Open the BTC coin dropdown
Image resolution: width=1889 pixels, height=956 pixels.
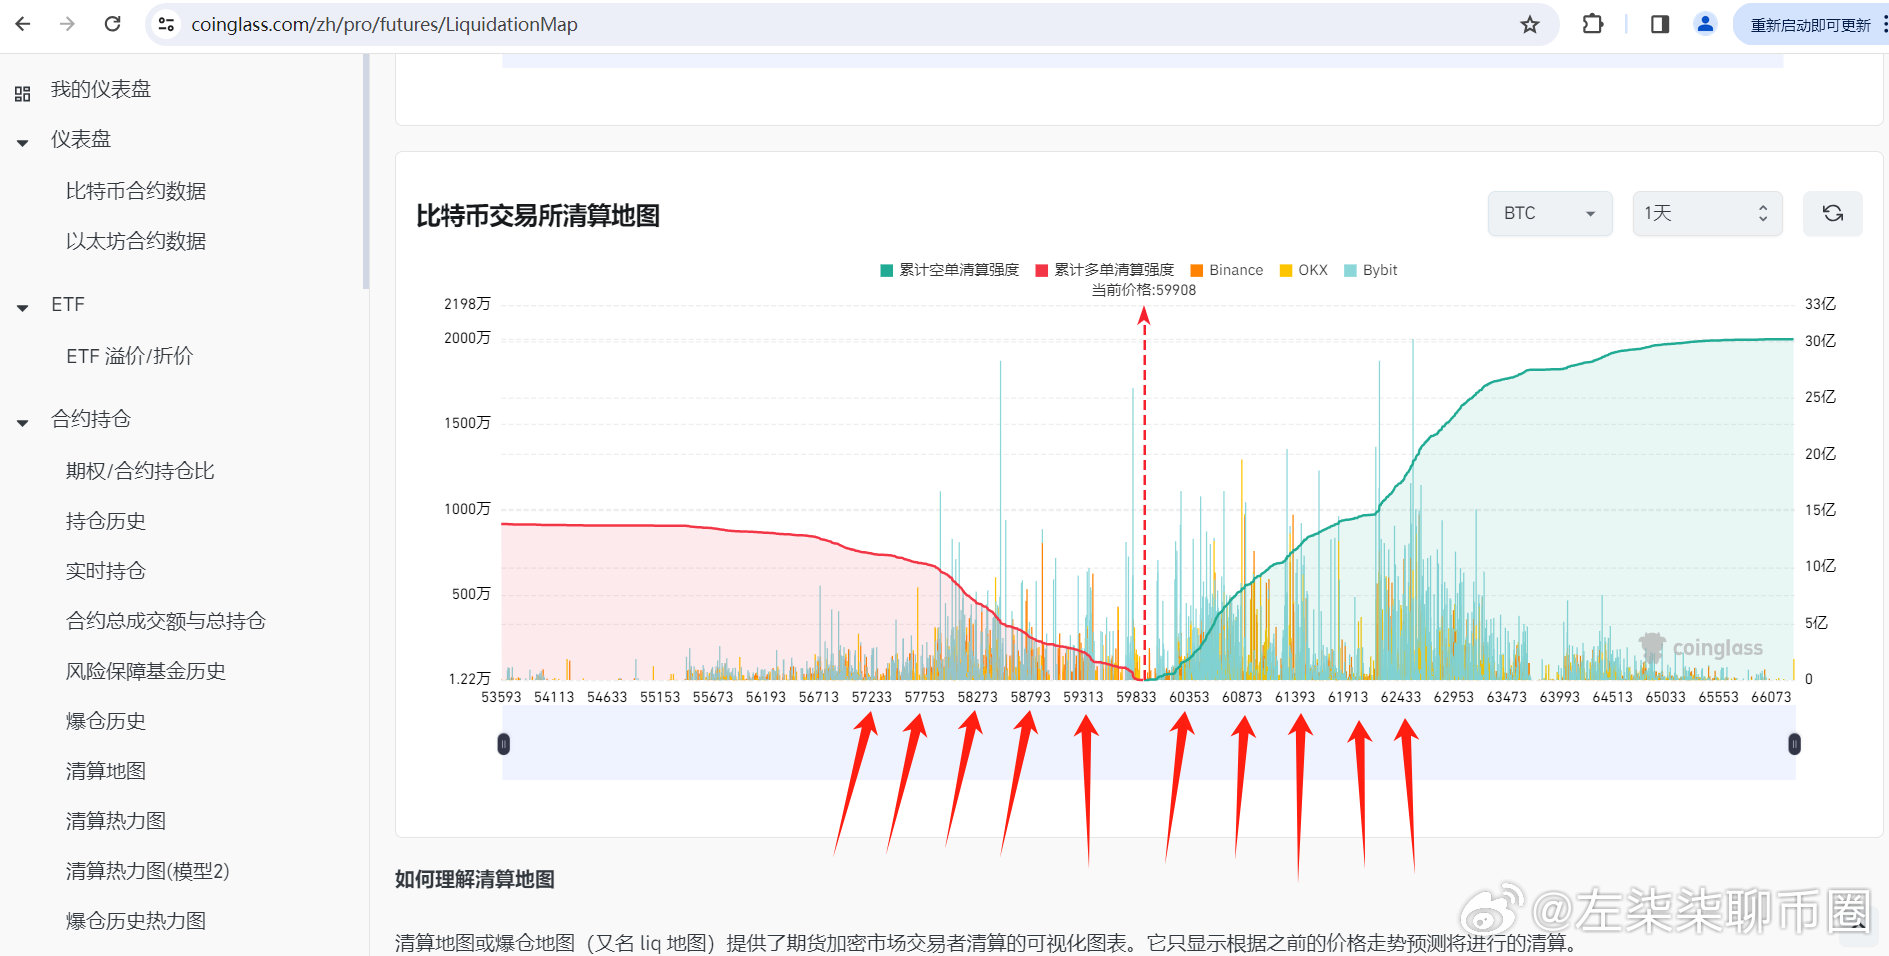coord(1549,213)
